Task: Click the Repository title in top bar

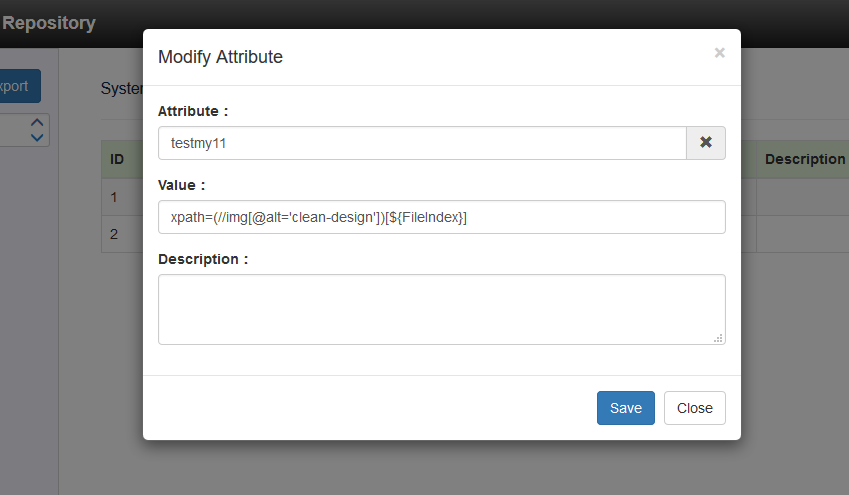Action: (49, 23)
